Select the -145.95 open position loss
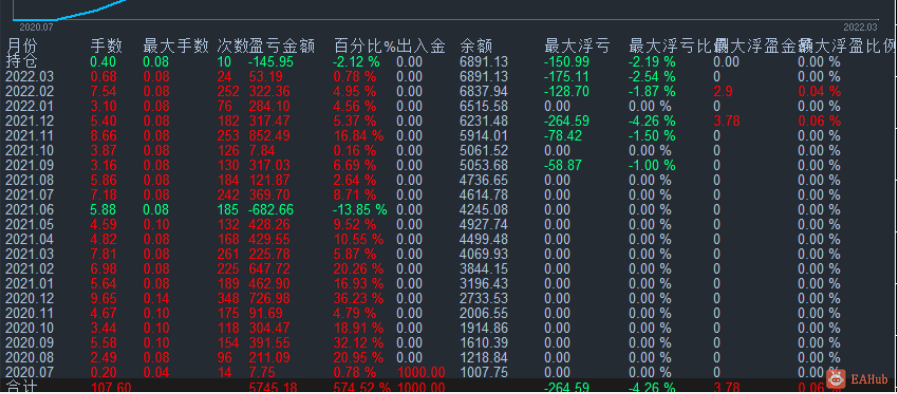 (271, 62)
